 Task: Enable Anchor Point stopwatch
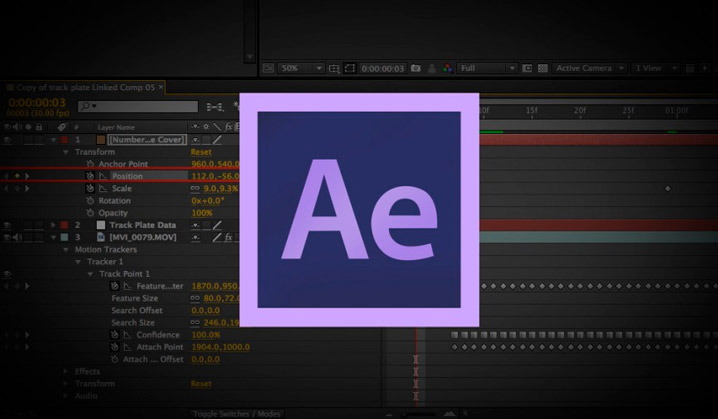(x=90, y=163)
